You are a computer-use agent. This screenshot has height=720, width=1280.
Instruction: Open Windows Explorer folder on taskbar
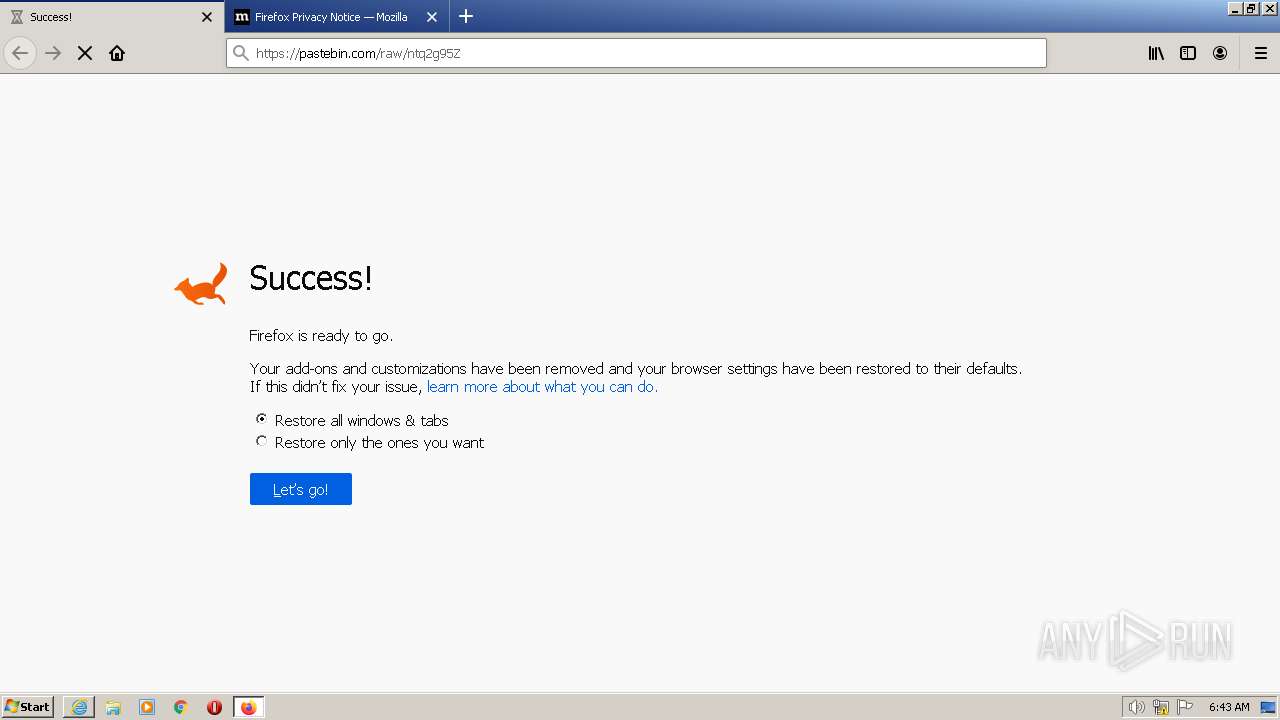[113, 707]
